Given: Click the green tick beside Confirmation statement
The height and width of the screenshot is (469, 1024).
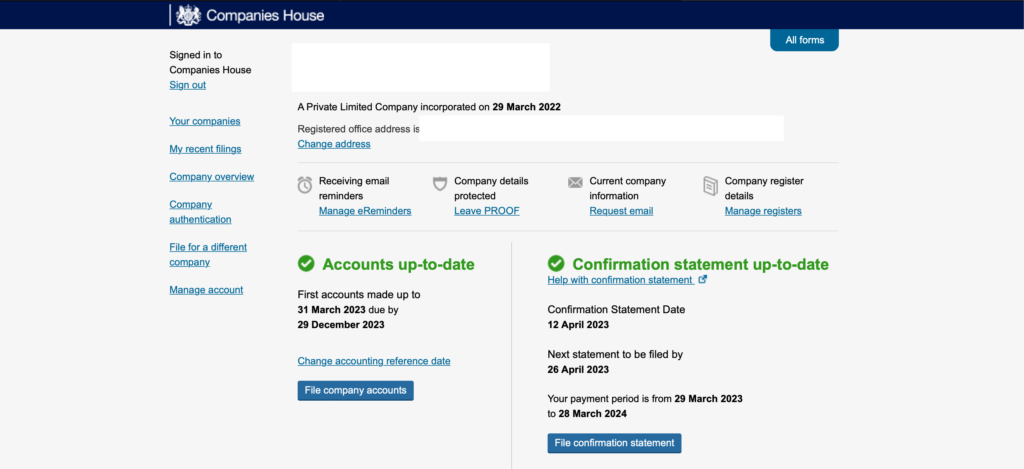Looking at the screenshot, I should [x=556, y=264].
